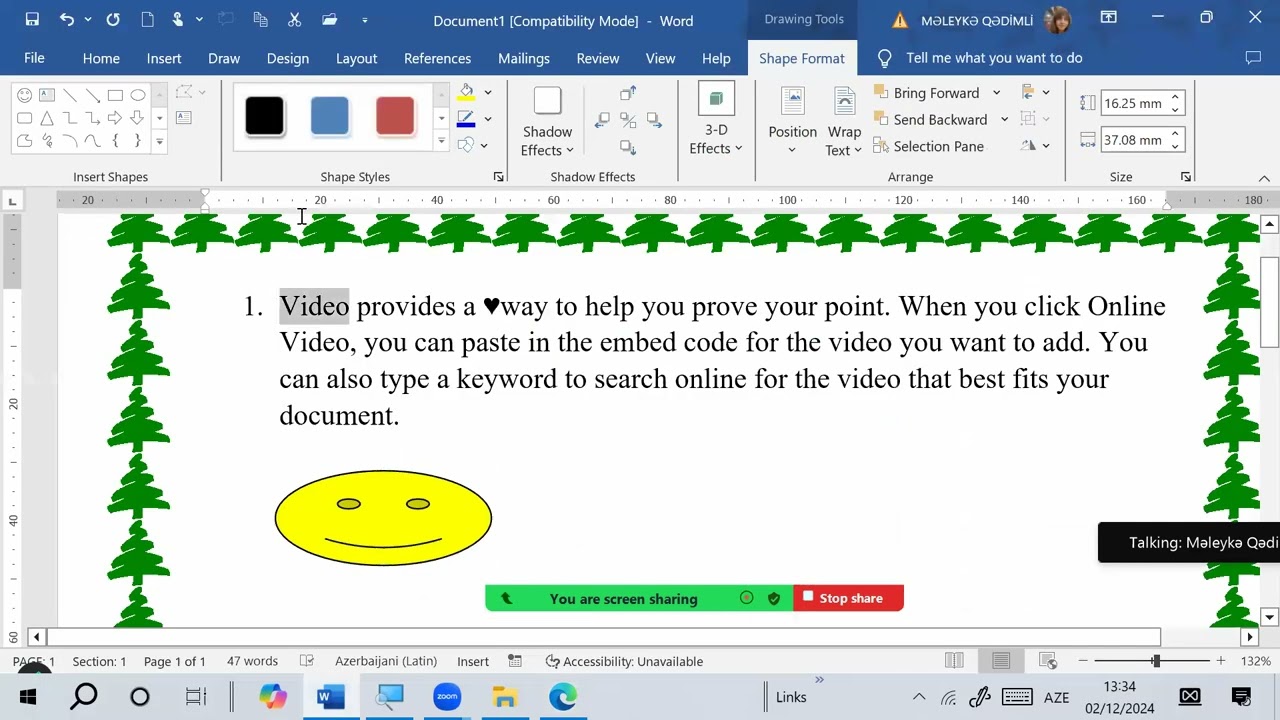Expand the Undo history dropdown

pyautogui.click(x=88, y=19)
